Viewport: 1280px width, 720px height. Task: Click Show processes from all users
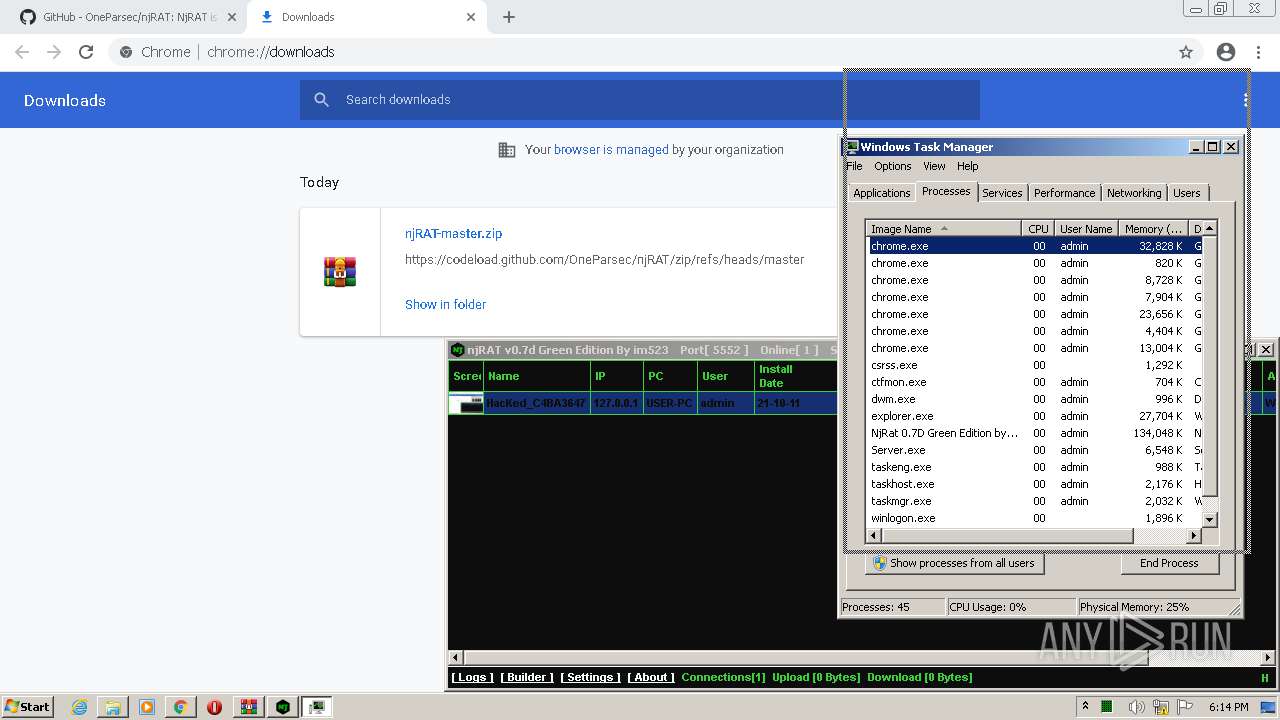coord(954,563)
